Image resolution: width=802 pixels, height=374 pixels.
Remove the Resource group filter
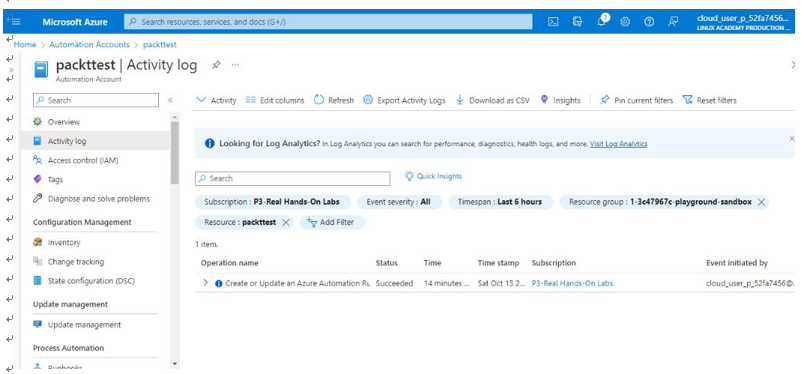(761, 202)
